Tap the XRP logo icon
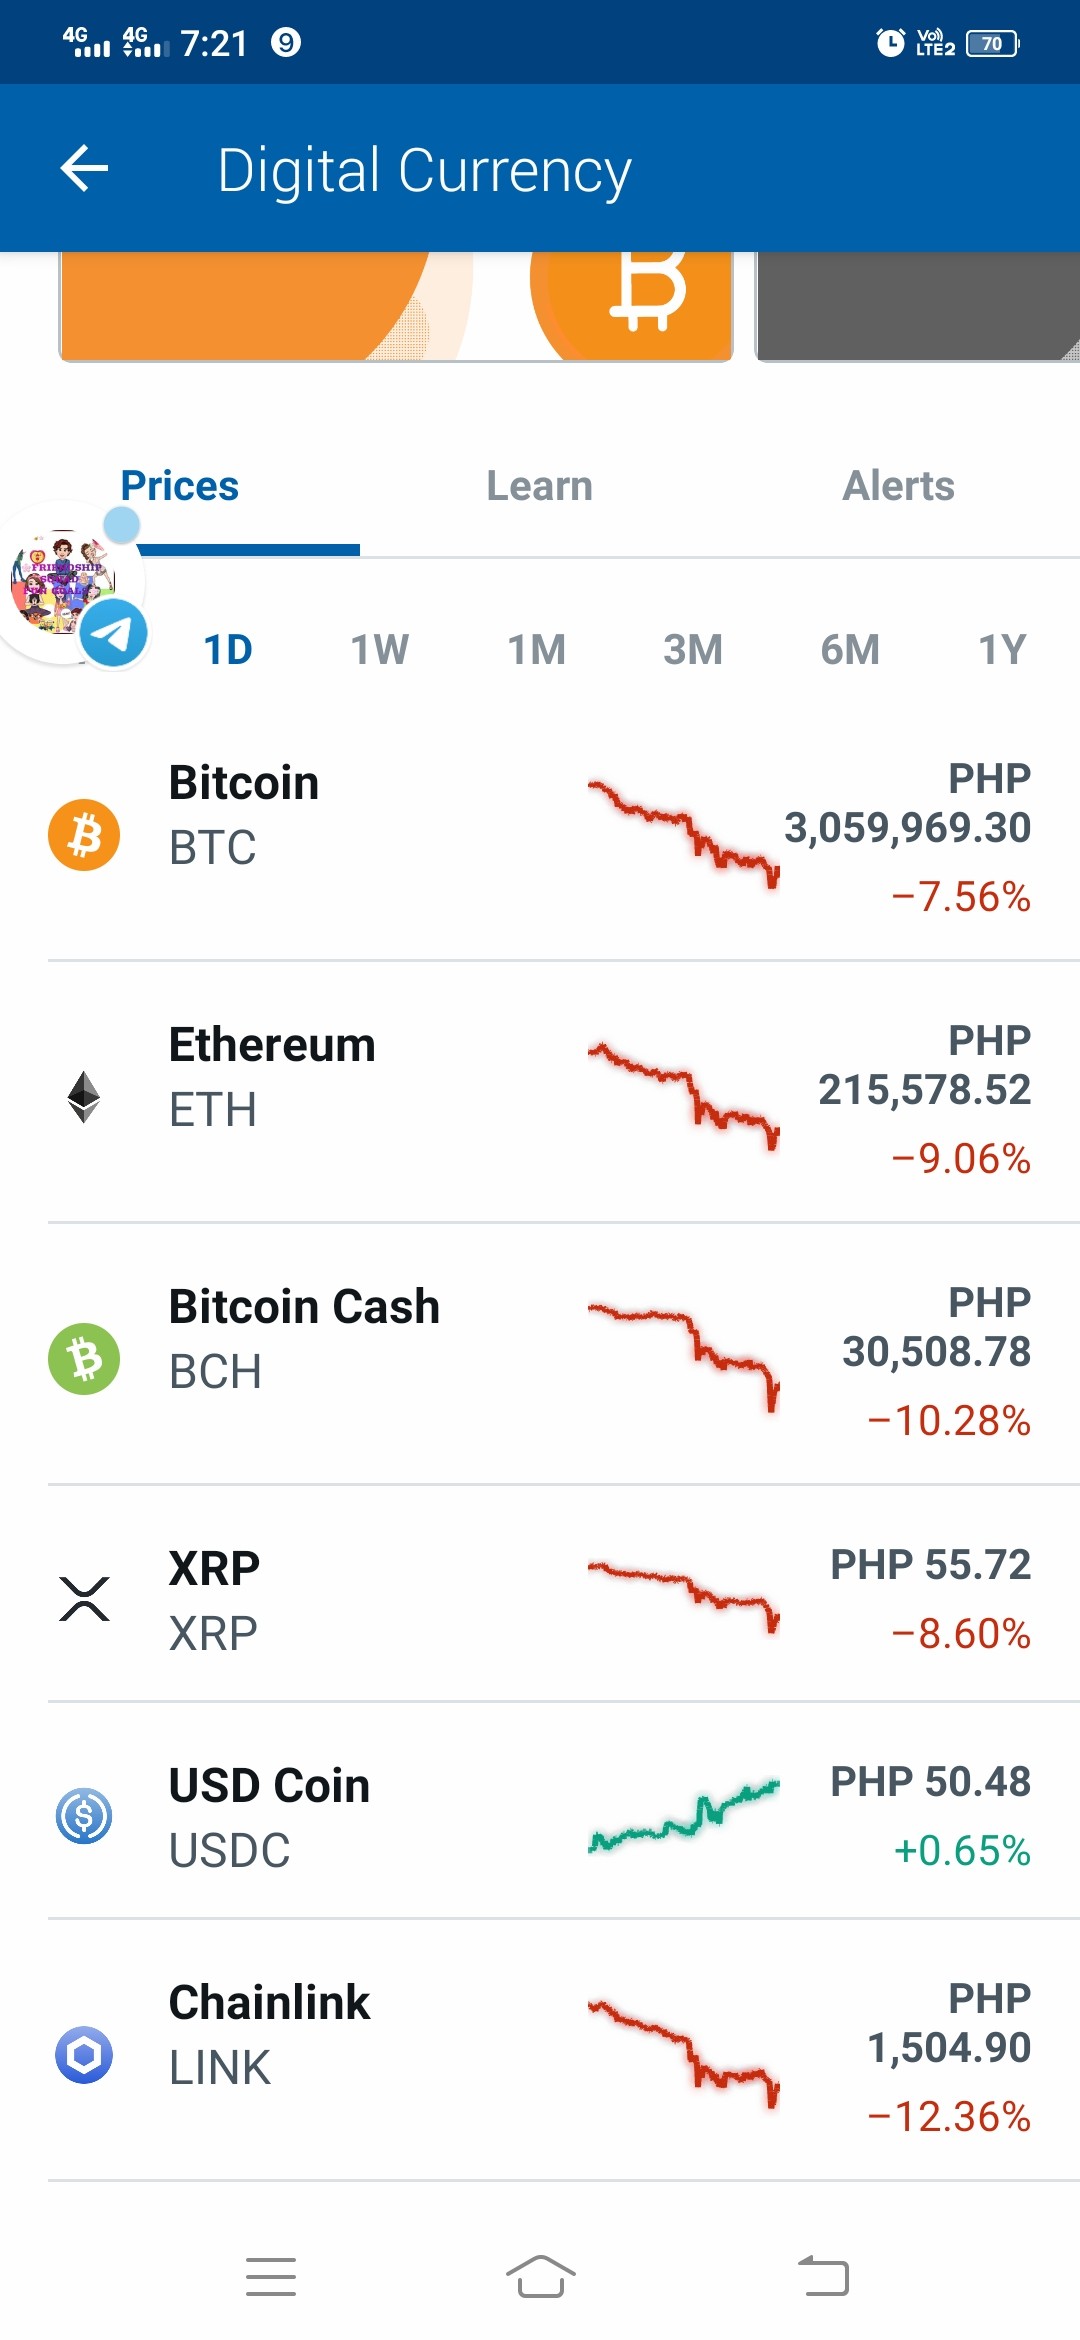 pos(84,1598)
